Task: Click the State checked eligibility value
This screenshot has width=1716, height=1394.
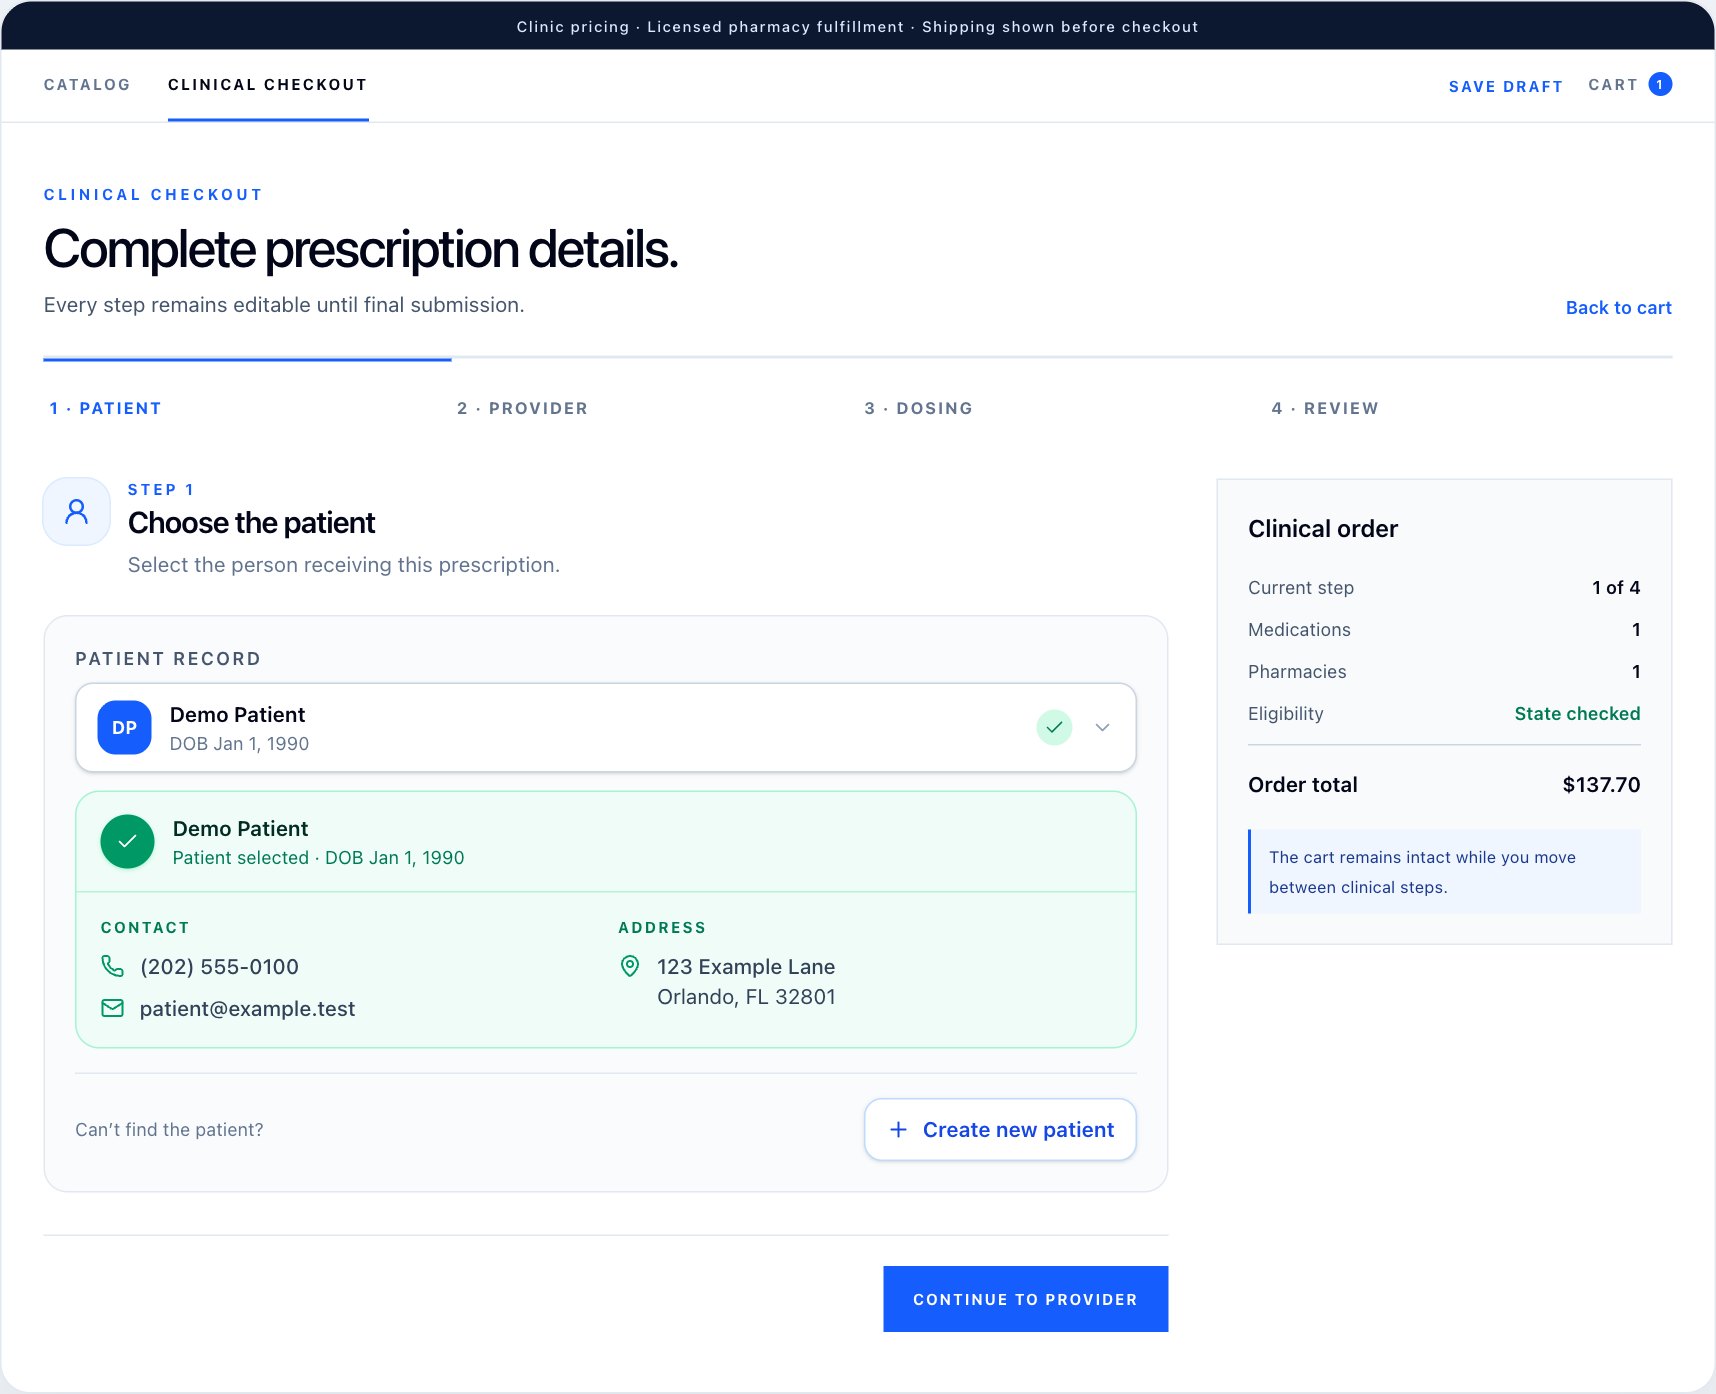Action: (1577, 714)
